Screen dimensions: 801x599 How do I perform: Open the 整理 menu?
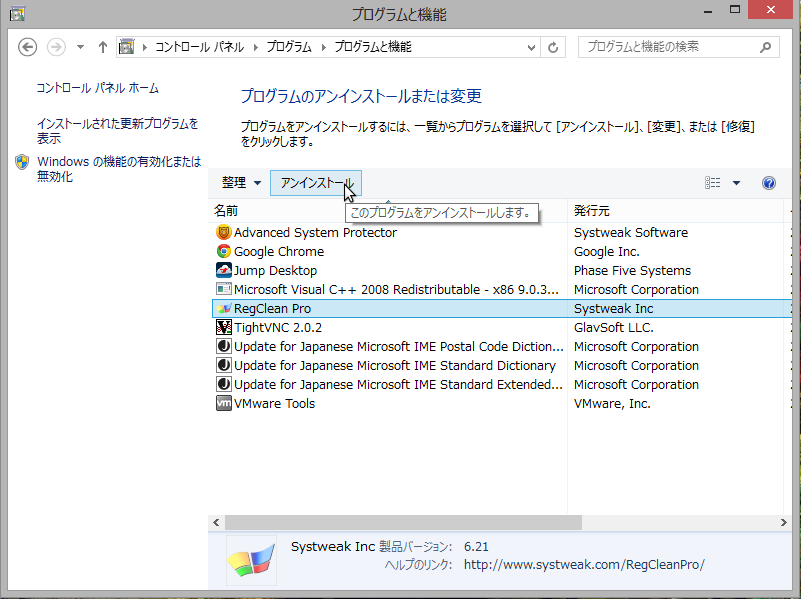click(241, 182)
